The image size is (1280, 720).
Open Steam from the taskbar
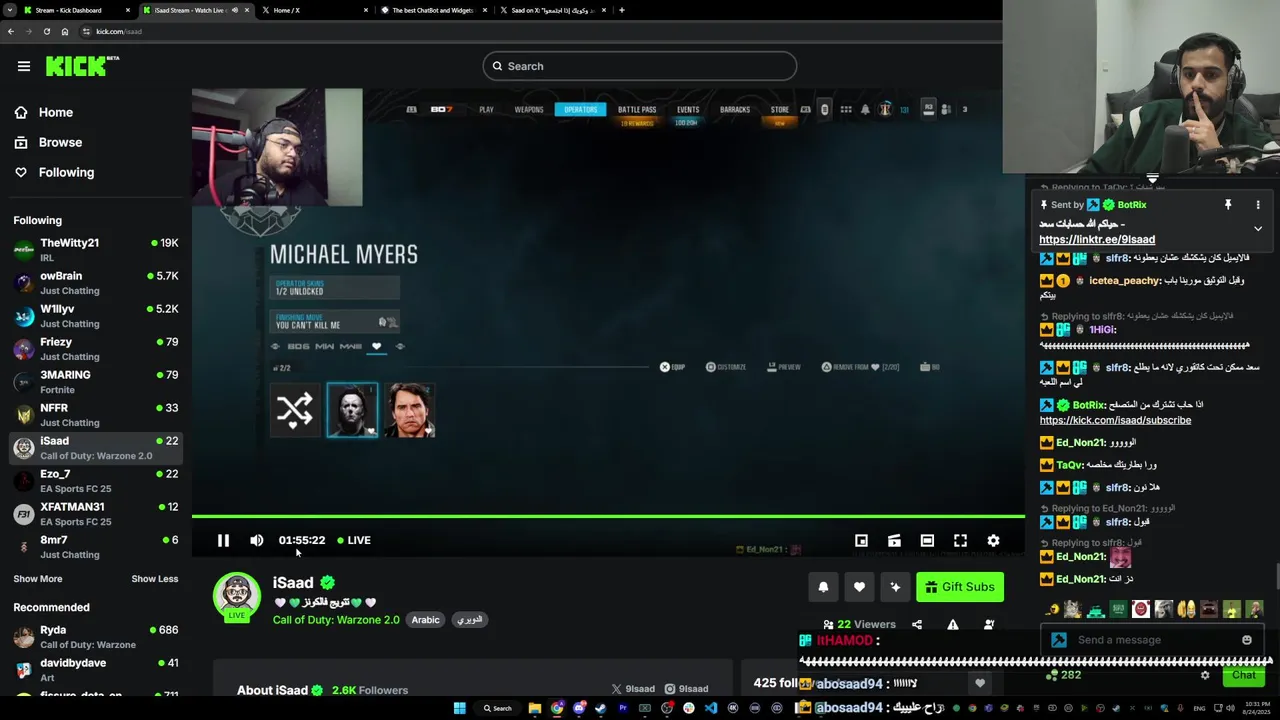(x=601, y=708)
